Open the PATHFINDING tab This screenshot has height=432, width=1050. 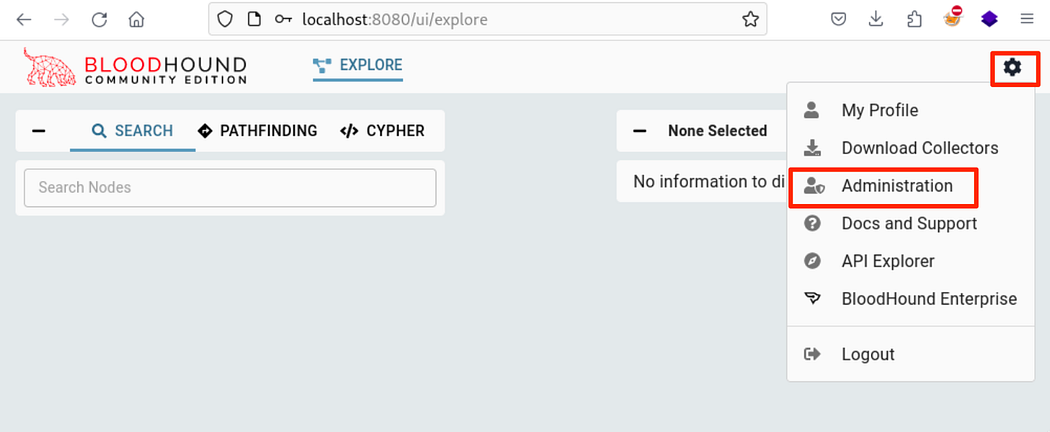(x=258, y=131)
